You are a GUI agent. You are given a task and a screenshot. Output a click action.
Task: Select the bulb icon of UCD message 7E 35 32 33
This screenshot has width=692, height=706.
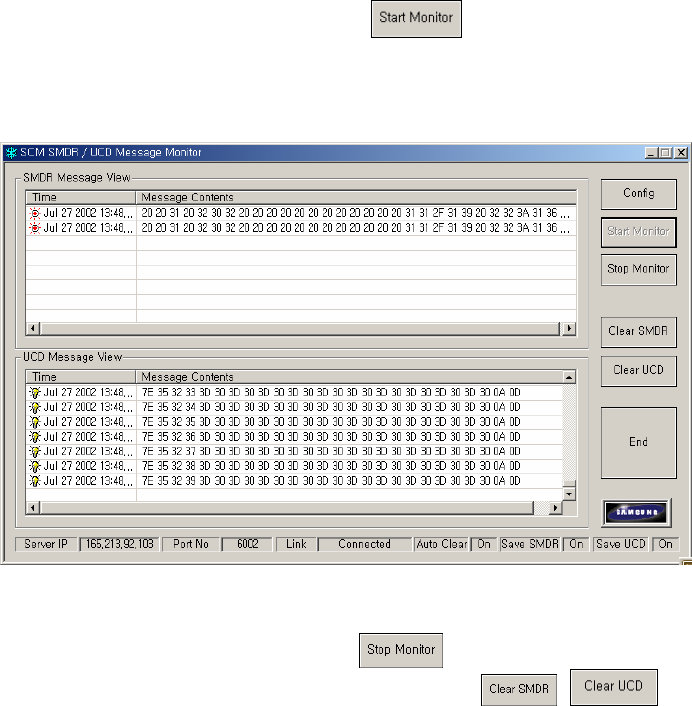coord(37,394)
